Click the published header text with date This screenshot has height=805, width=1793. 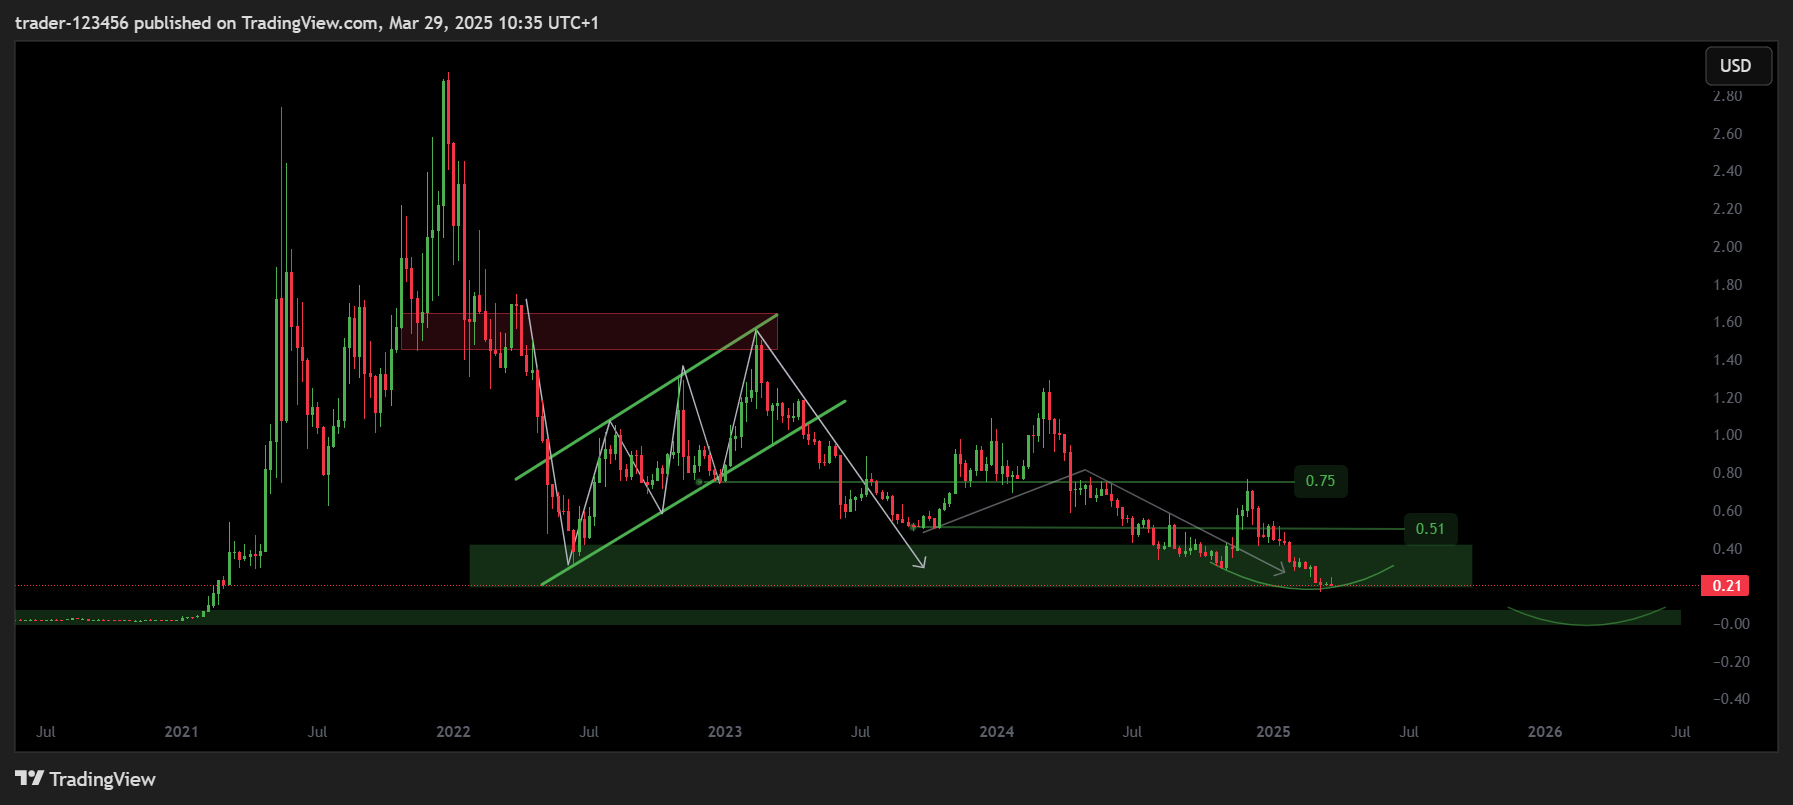307,22
